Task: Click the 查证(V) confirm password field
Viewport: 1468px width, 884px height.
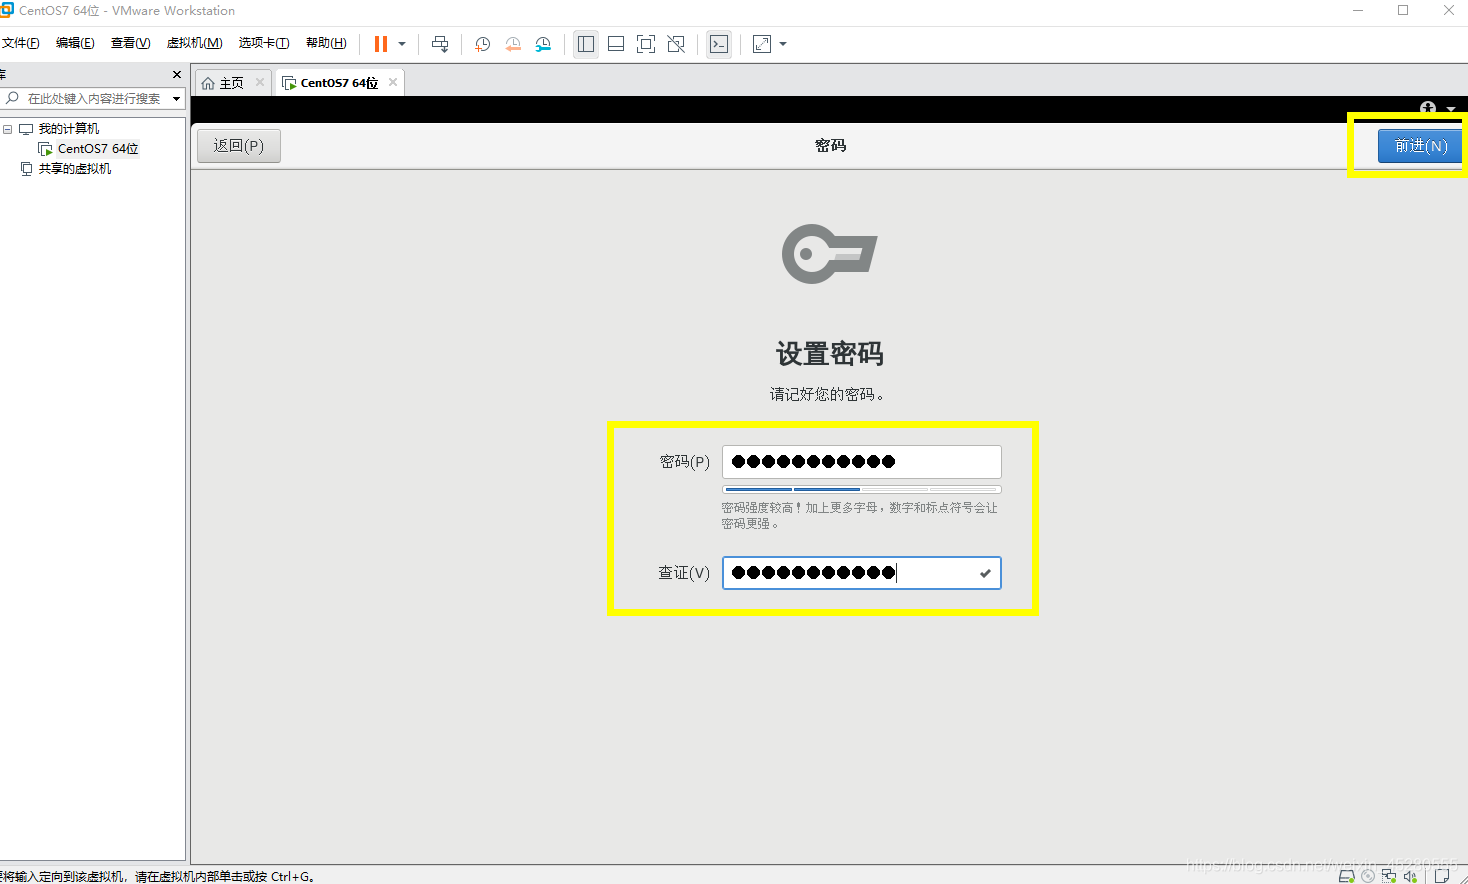Action: click(x=862, y=573)
